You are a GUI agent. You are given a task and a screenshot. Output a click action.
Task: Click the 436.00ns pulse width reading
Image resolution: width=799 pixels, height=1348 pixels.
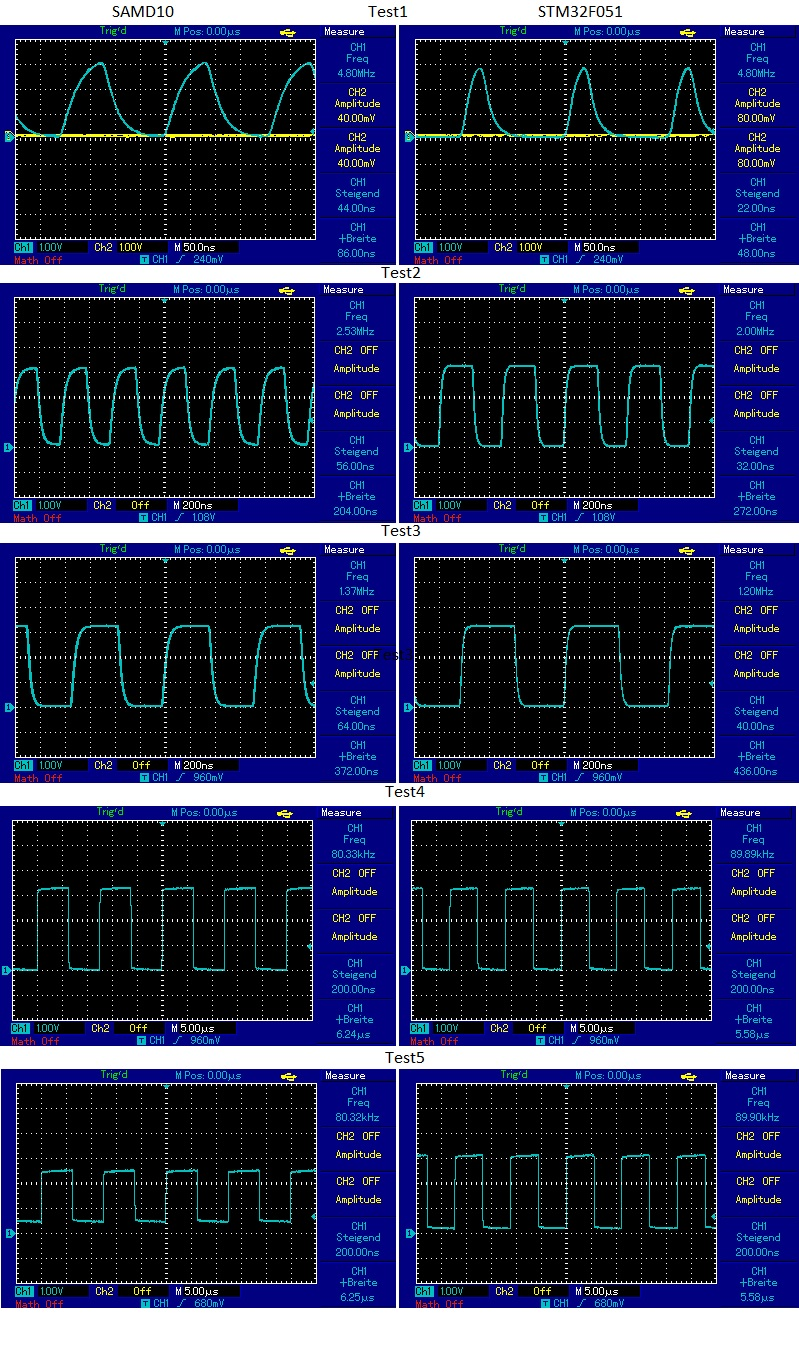[756, 771]
